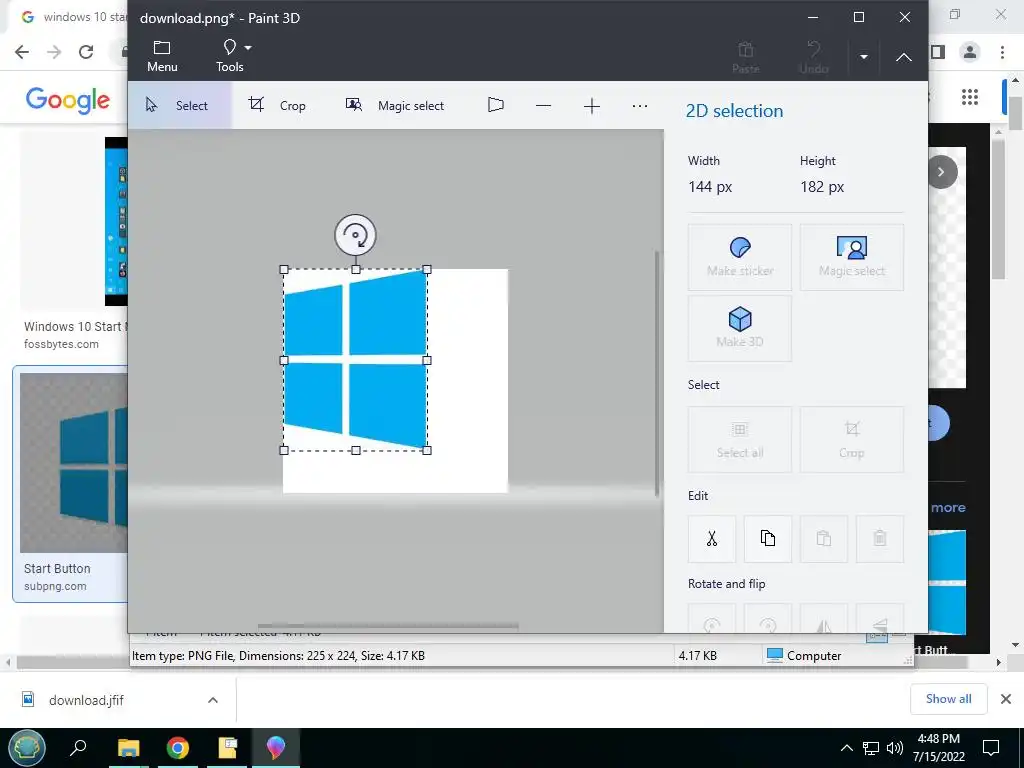
Task: Choose the Crop tool in toolbar
Action: 278,105
